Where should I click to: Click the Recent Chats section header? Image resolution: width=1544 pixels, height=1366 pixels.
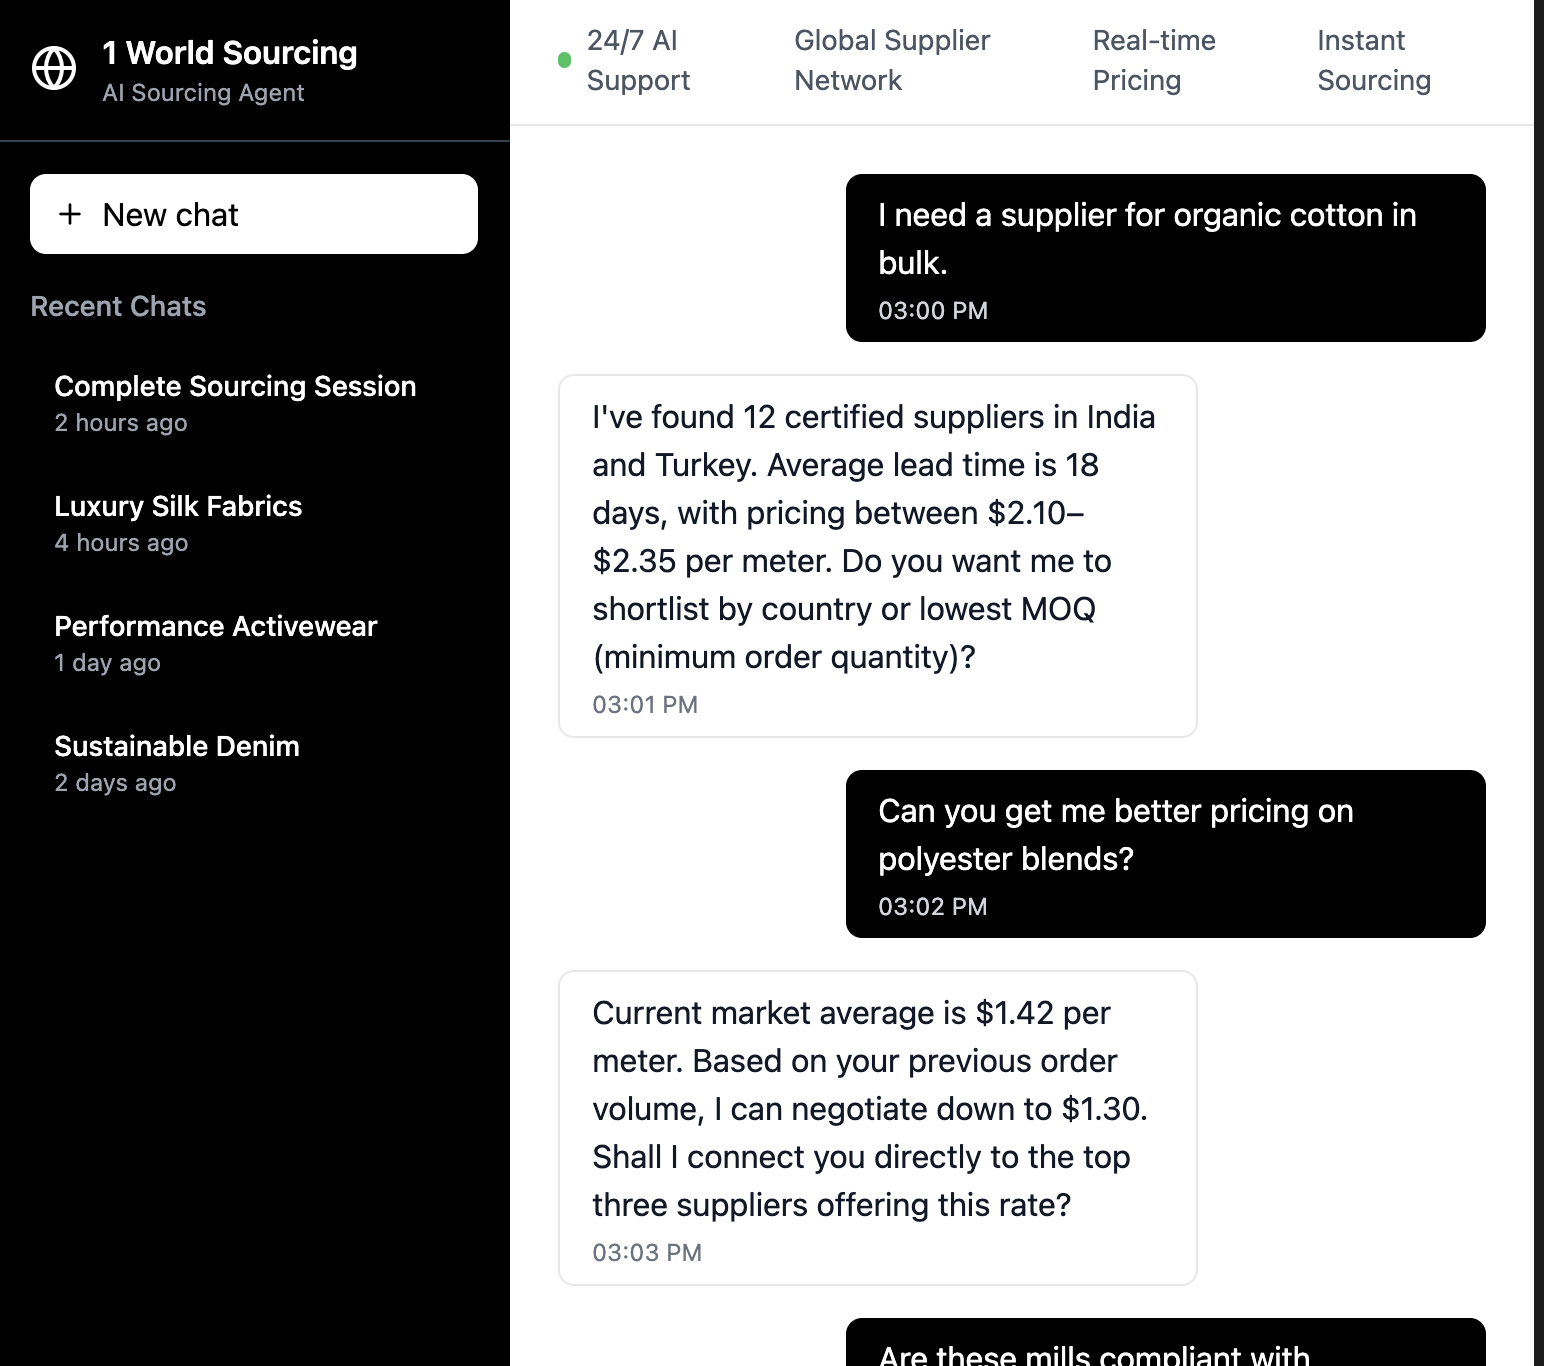coord(118,306)
